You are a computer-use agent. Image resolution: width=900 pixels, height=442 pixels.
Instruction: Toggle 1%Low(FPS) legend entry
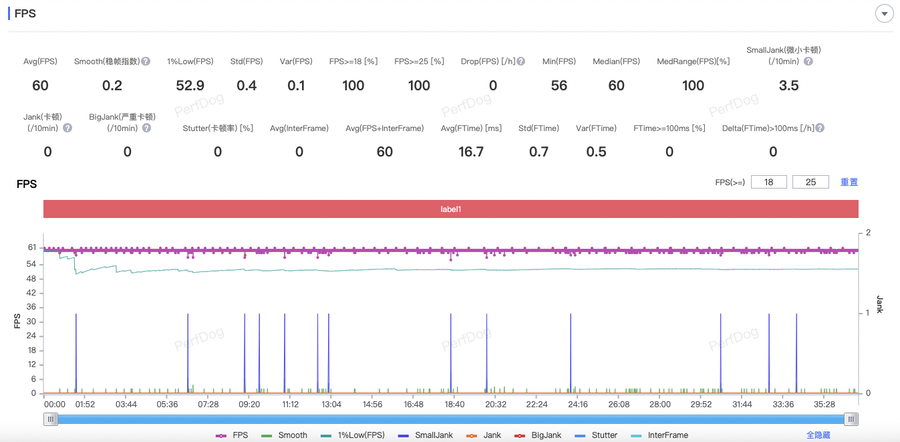pos(352,436)
